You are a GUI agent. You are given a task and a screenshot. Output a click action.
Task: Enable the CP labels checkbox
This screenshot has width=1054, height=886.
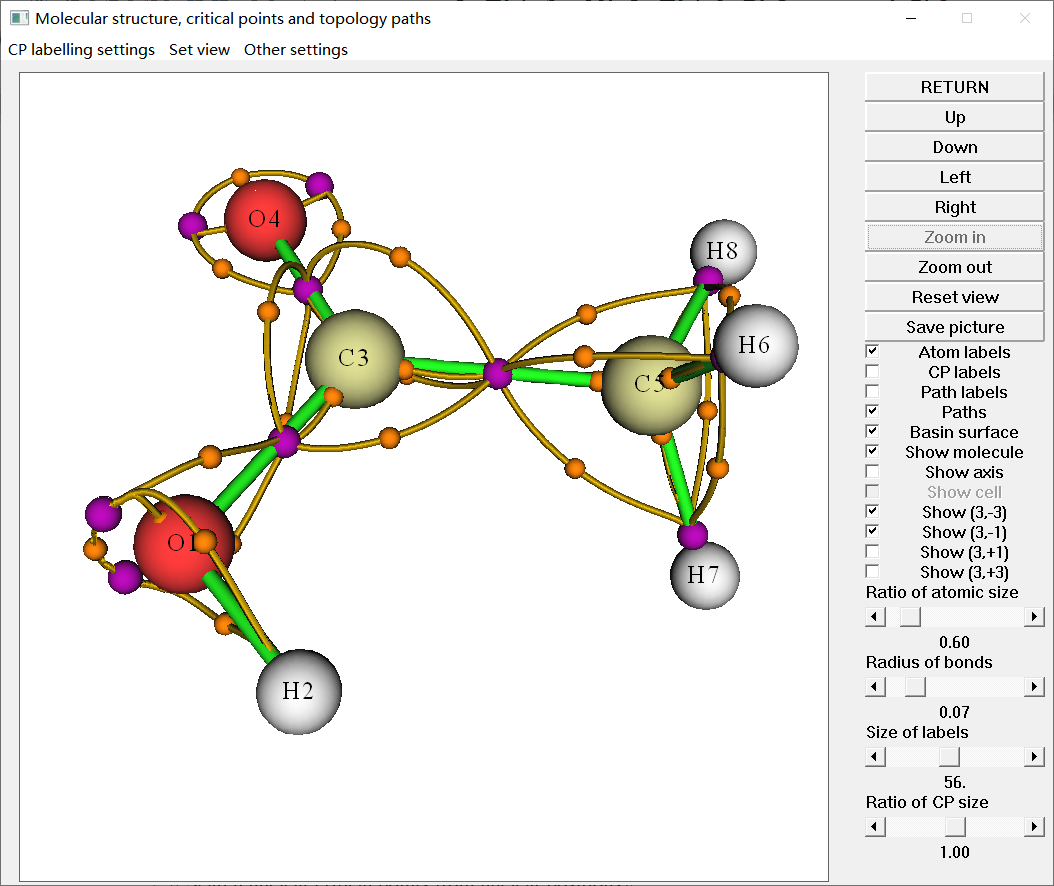[x=872, y=371]
